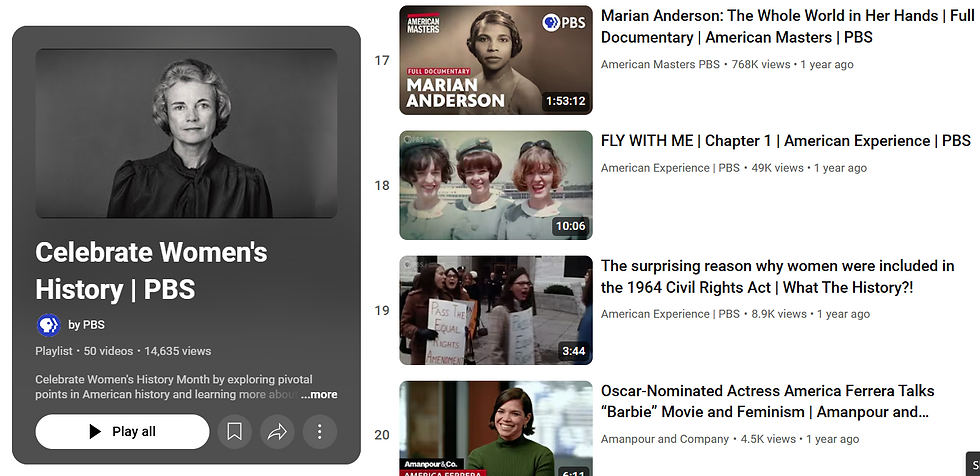Visit the American Masters PBS channel
980x476 pixels.
[x=660, y=64]
